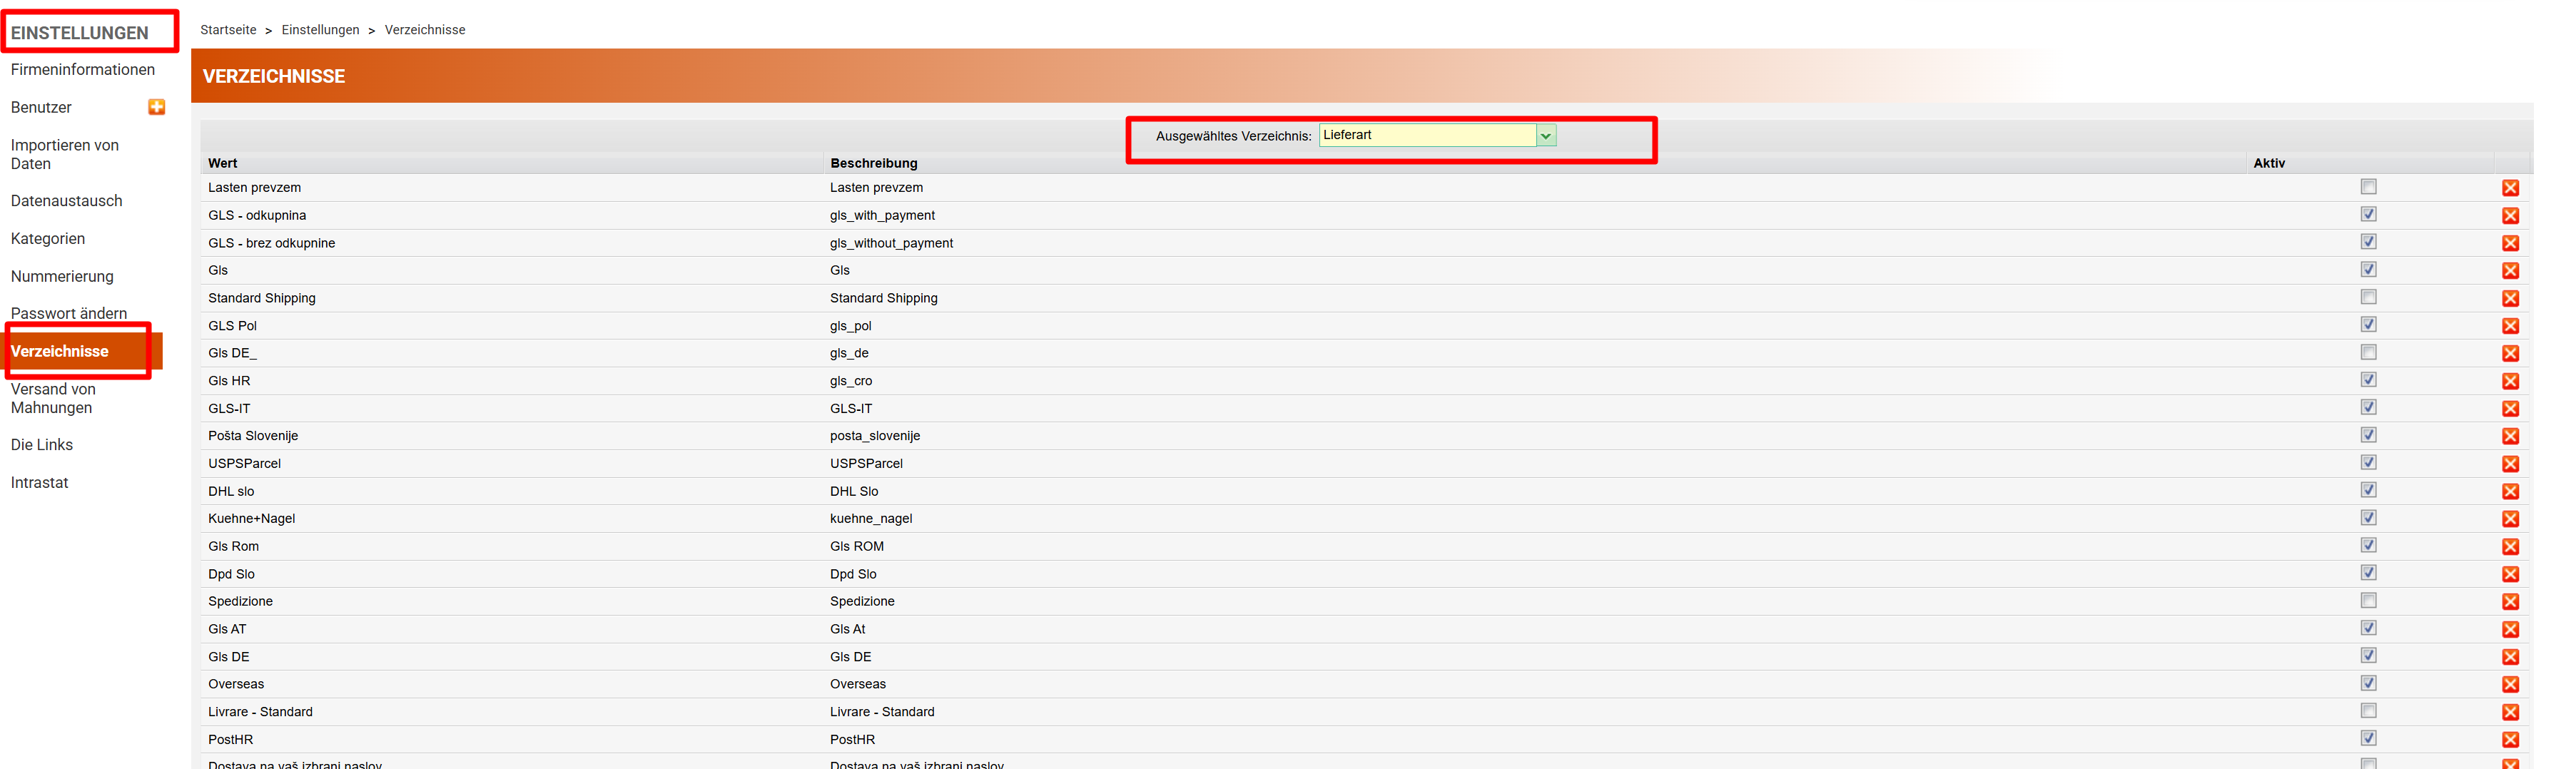Image resolution: width=2576 pixels, height=769 pixels.
Task: Open Einstellungen breadcrumb link
Action: [x=320, y=30]
